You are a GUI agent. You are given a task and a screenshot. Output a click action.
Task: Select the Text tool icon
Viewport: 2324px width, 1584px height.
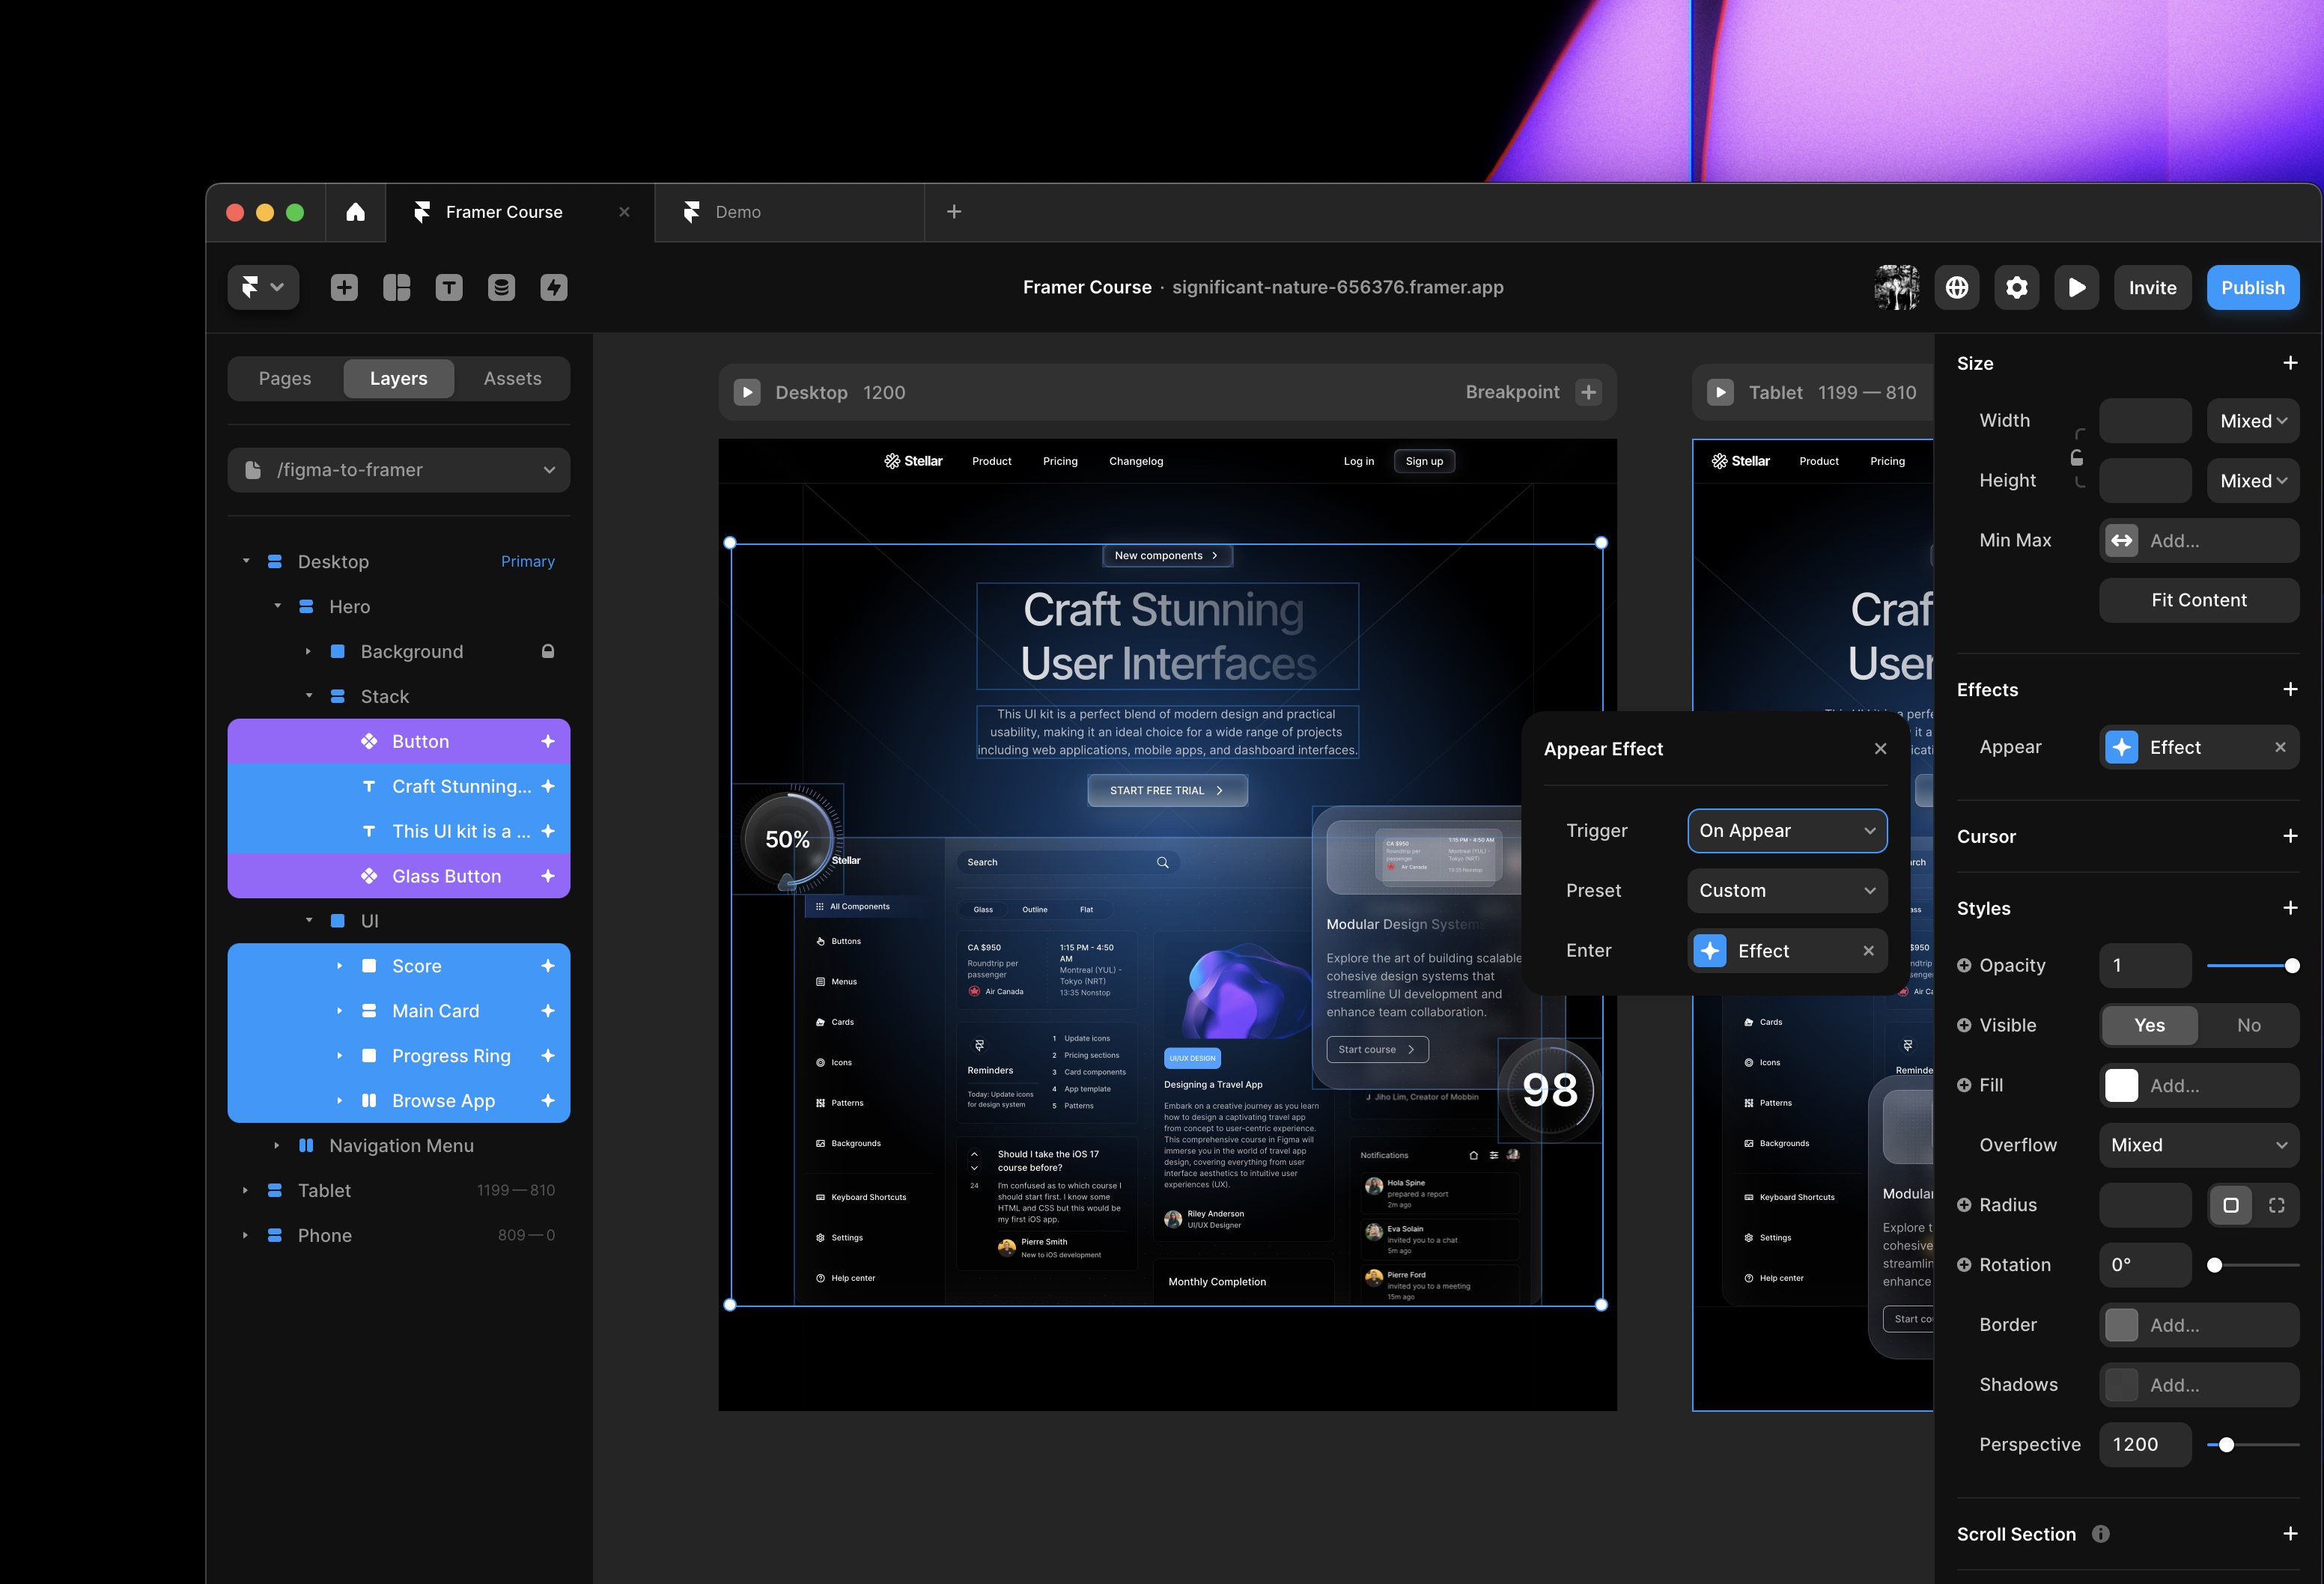click(449, 287)
